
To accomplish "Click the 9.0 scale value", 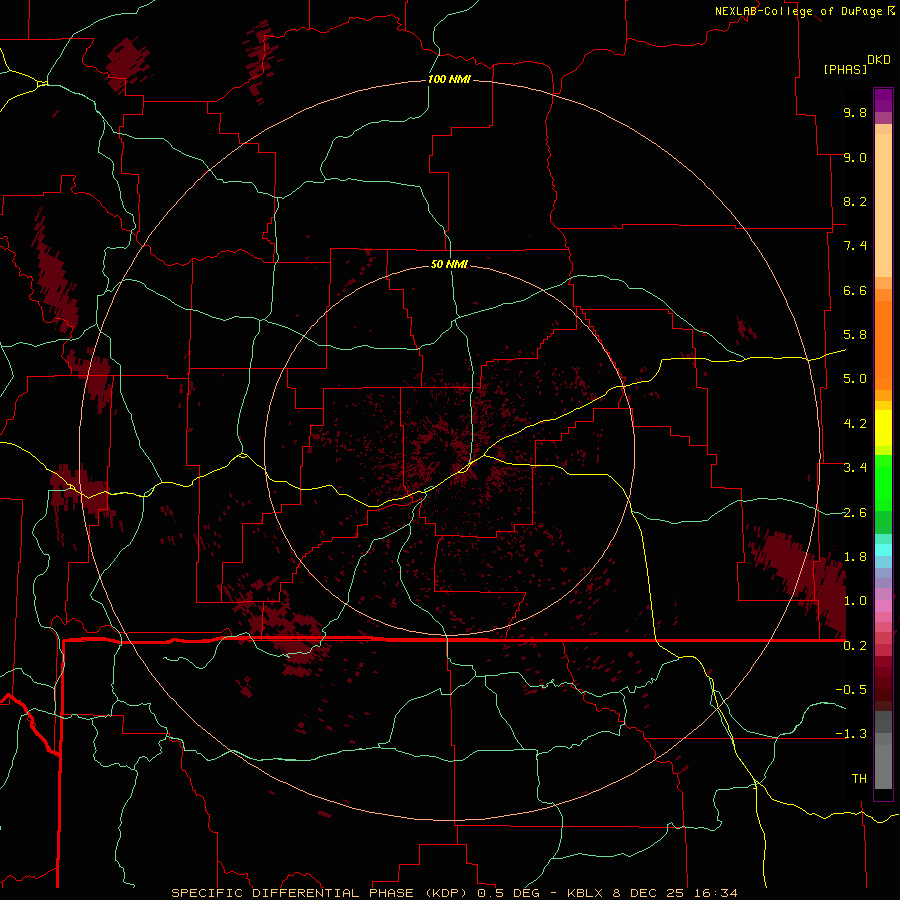I will pyautogui.click(x=855, y=157).
